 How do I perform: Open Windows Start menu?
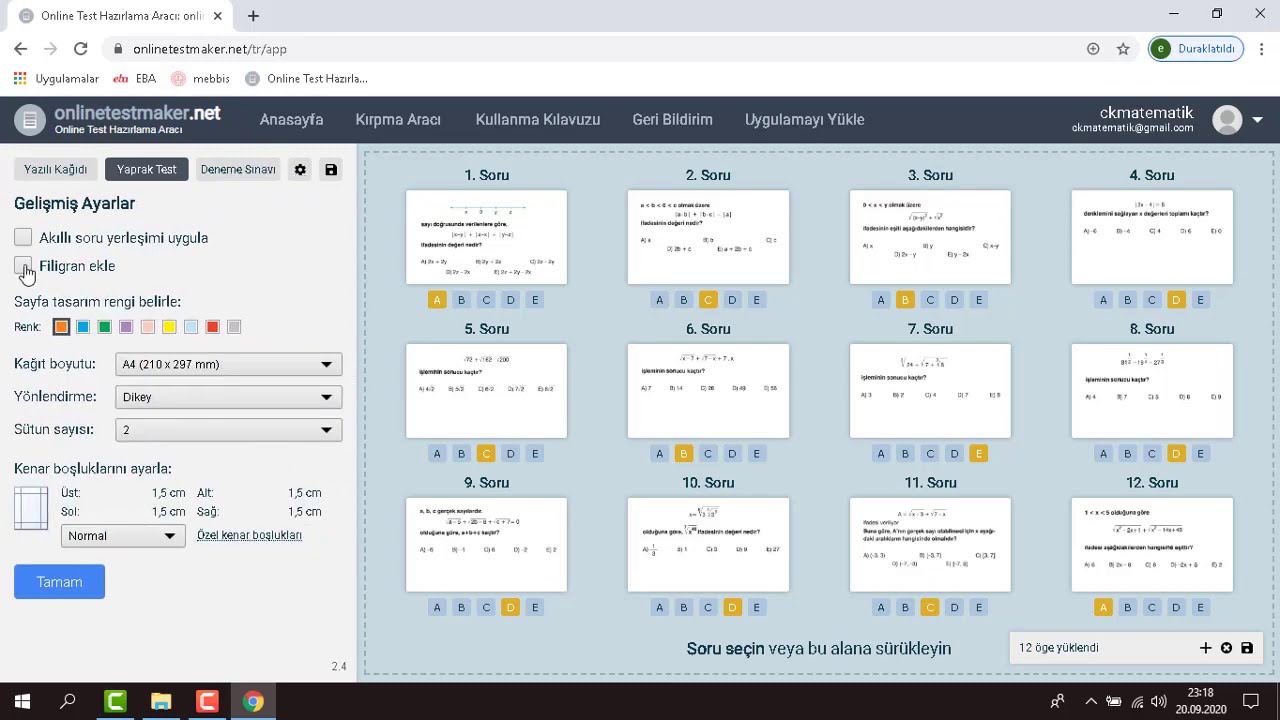pyautogui.click(x=22, y=701)
